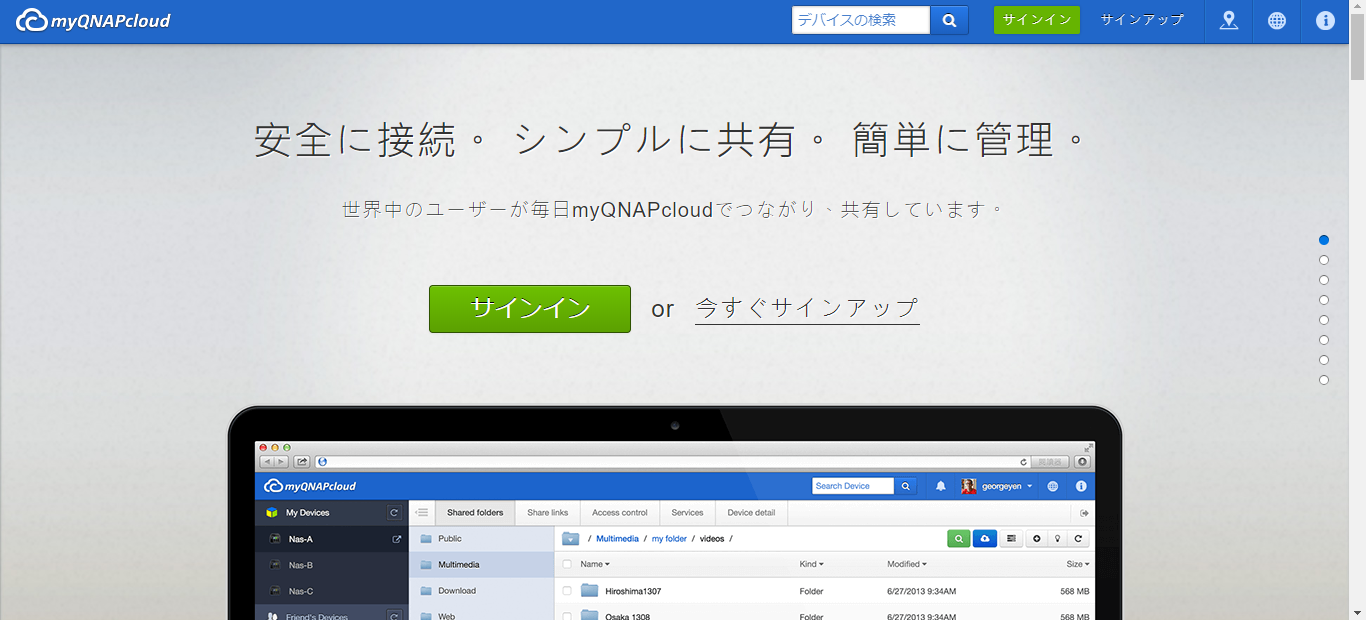Screen dimensions: 1366x620
Task: Click the Search Device field in laptop preview
Action: (853, 486)
